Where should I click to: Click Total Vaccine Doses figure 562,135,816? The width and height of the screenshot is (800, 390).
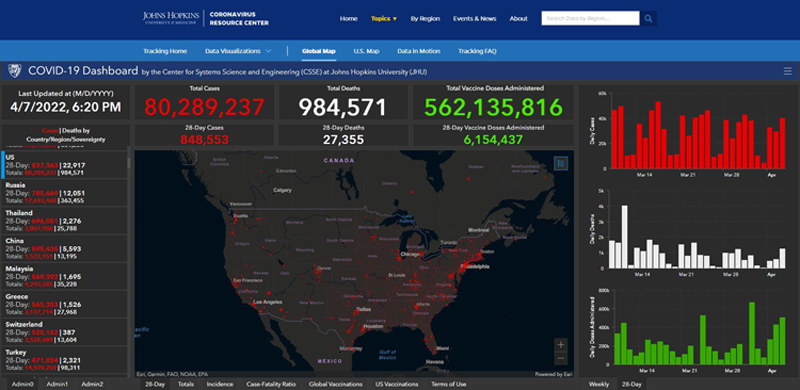click(x=493, y=107)
